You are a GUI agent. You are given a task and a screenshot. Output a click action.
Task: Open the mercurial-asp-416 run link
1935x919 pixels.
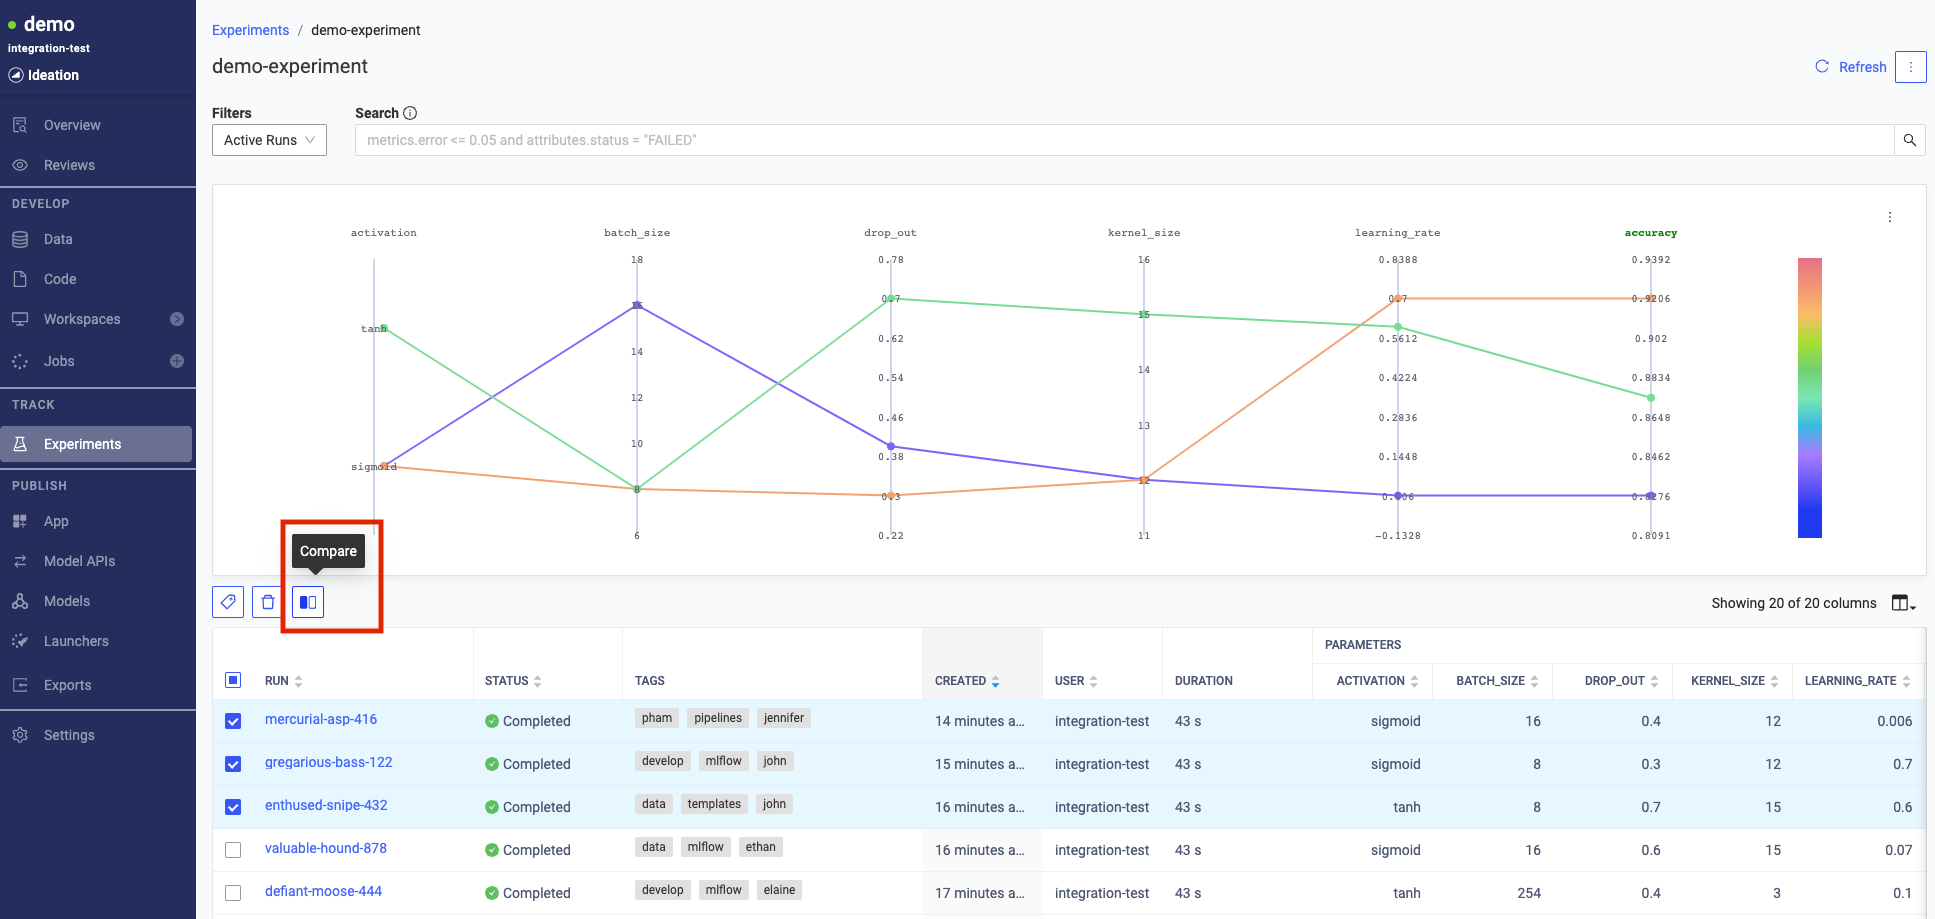(x=321, y=719)
